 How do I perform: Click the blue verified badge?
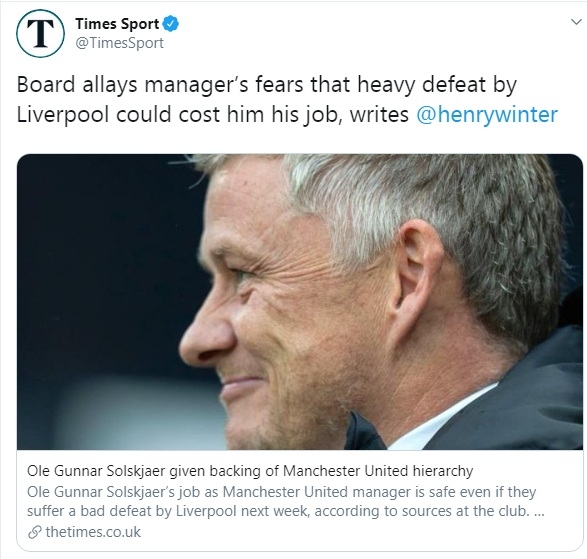171,24
